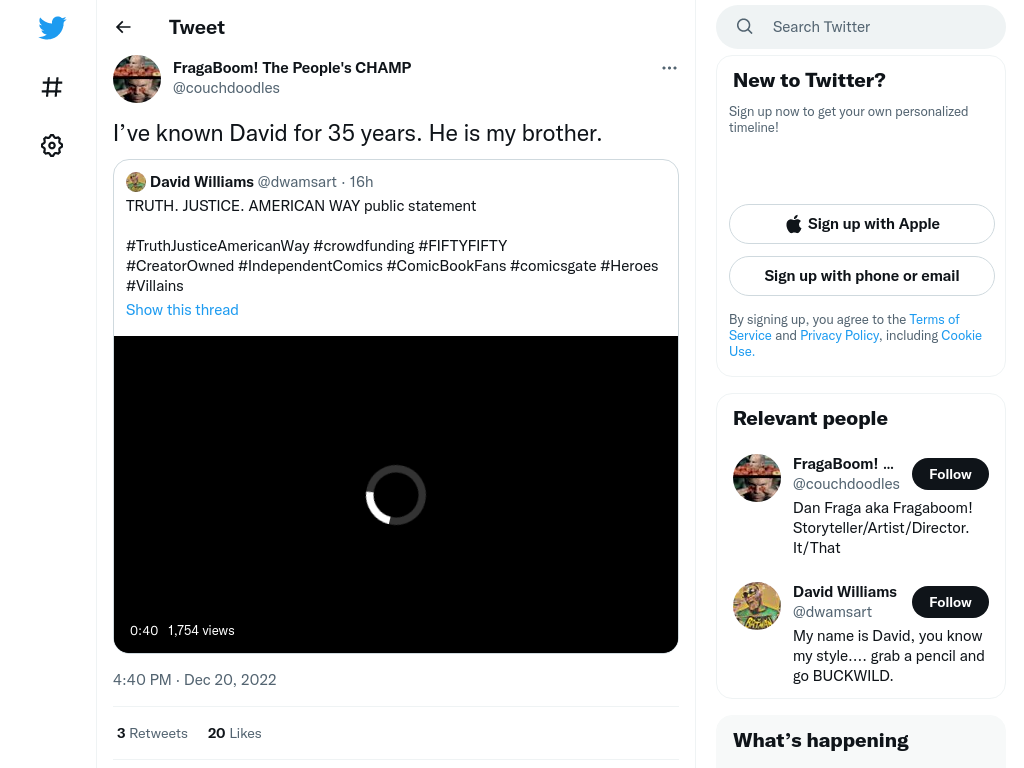Open the Privacy Policy link
The image size is (1024, 768).
tap(839, 336)
